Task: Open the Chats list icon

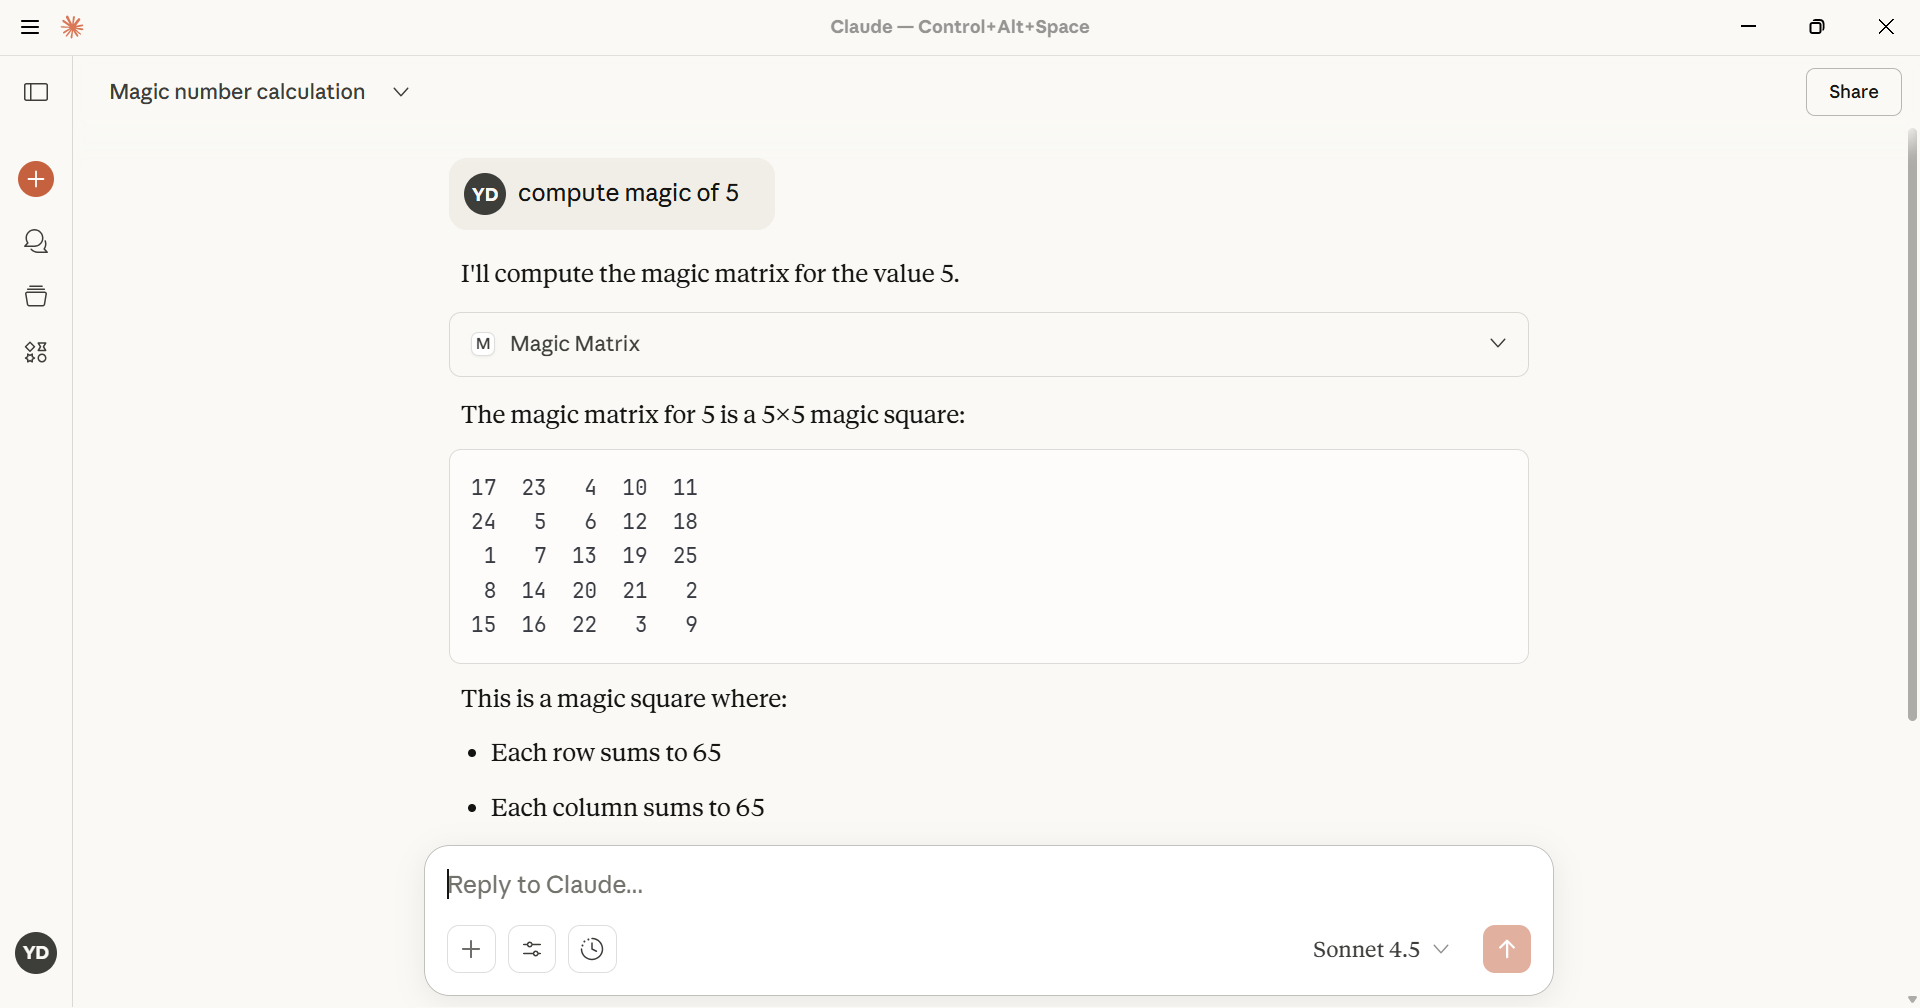Action: (x=36, y=241)
